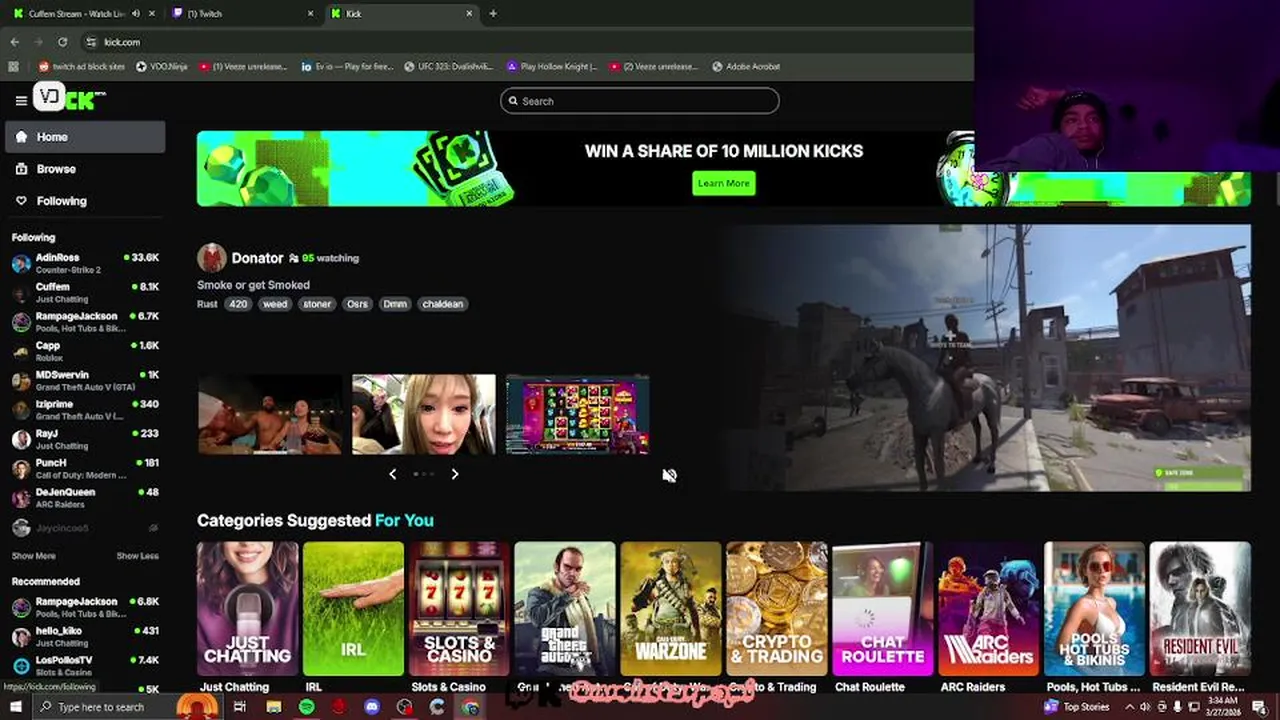
Task: Open the IRL category card
Action: tap(353, 609)
